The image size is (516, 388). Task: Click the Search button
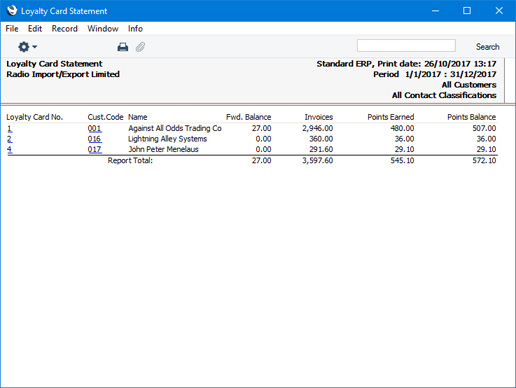coord(488,47)
